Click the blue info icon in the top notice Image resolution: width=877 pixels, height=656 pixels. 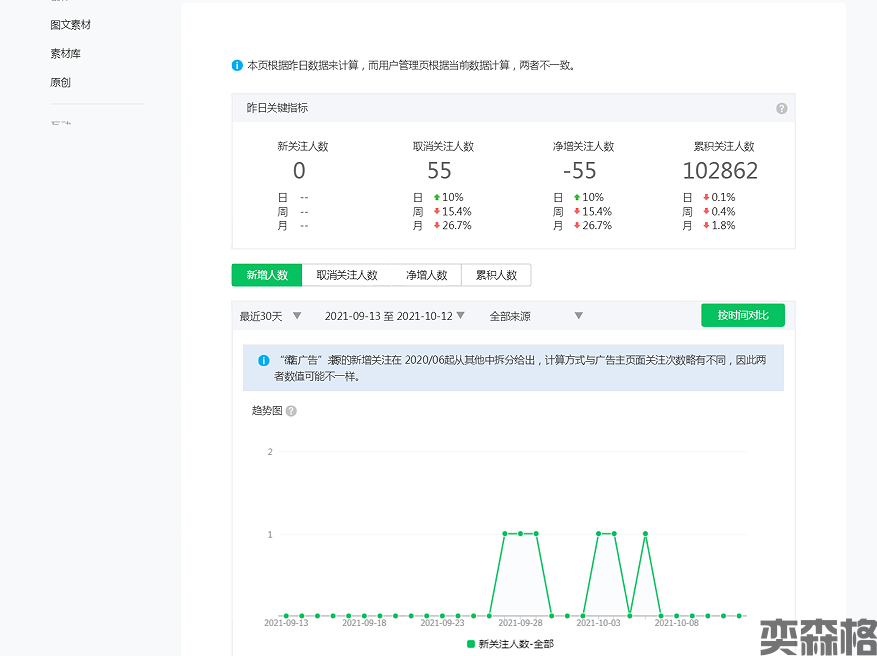(237, 65)
